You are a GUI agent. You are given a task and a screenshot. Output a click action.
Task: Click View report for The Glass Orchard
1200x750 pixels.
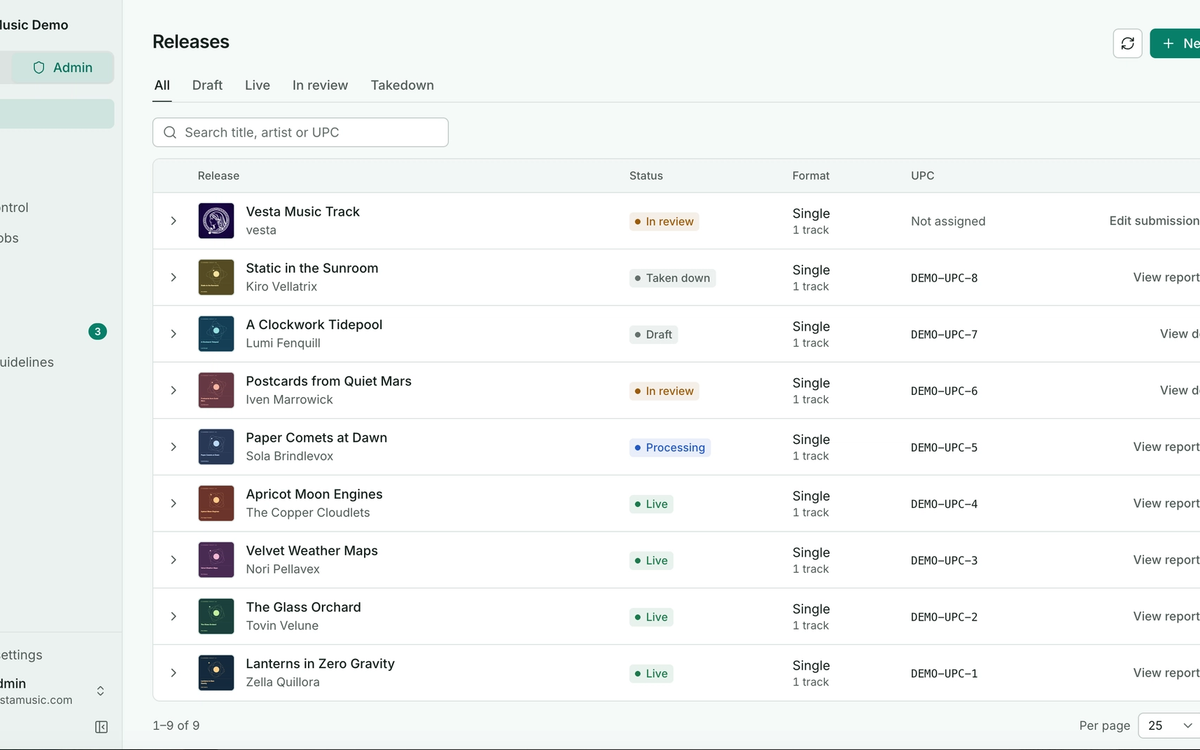click(x=1166, y=616)
